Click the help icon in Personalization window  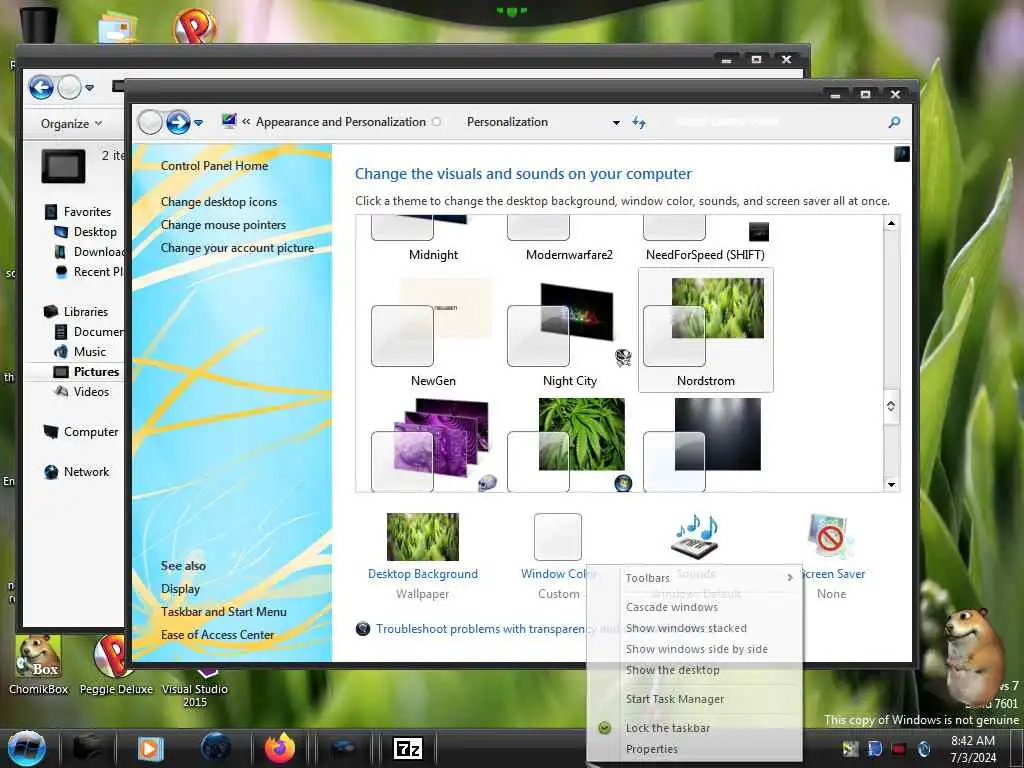pyautogui.click(x=901, y=154)
